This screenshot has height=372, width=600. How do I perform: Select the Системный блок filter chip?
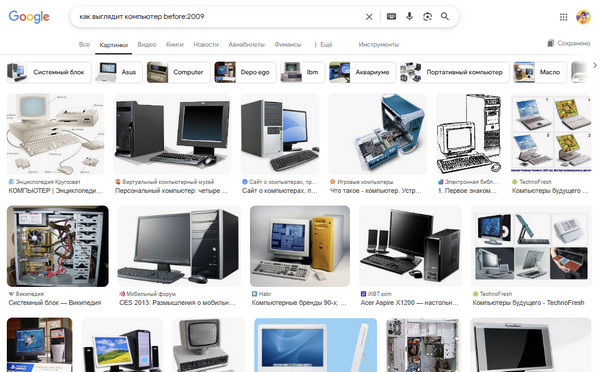pos(49,72)
